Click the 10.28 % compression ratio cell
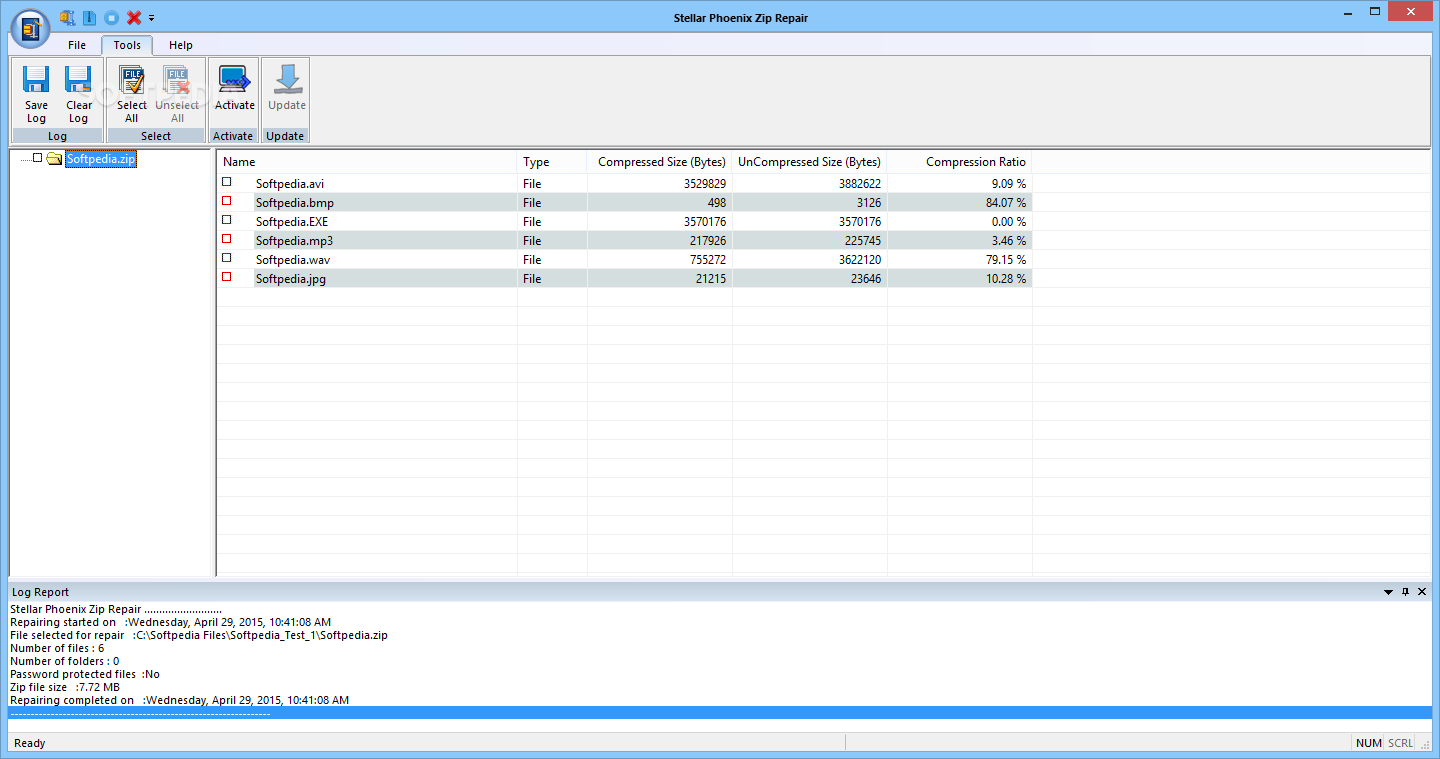1440x759 pixels. (1006, 279)
